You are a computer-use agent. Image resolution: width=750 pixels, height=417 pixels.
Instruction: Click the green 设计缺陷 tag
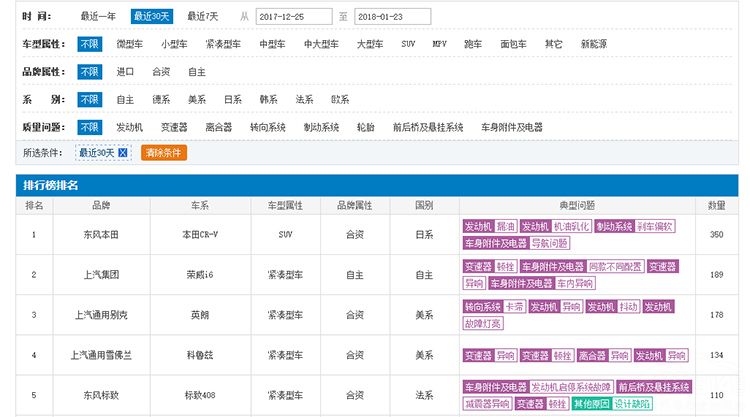631,404
